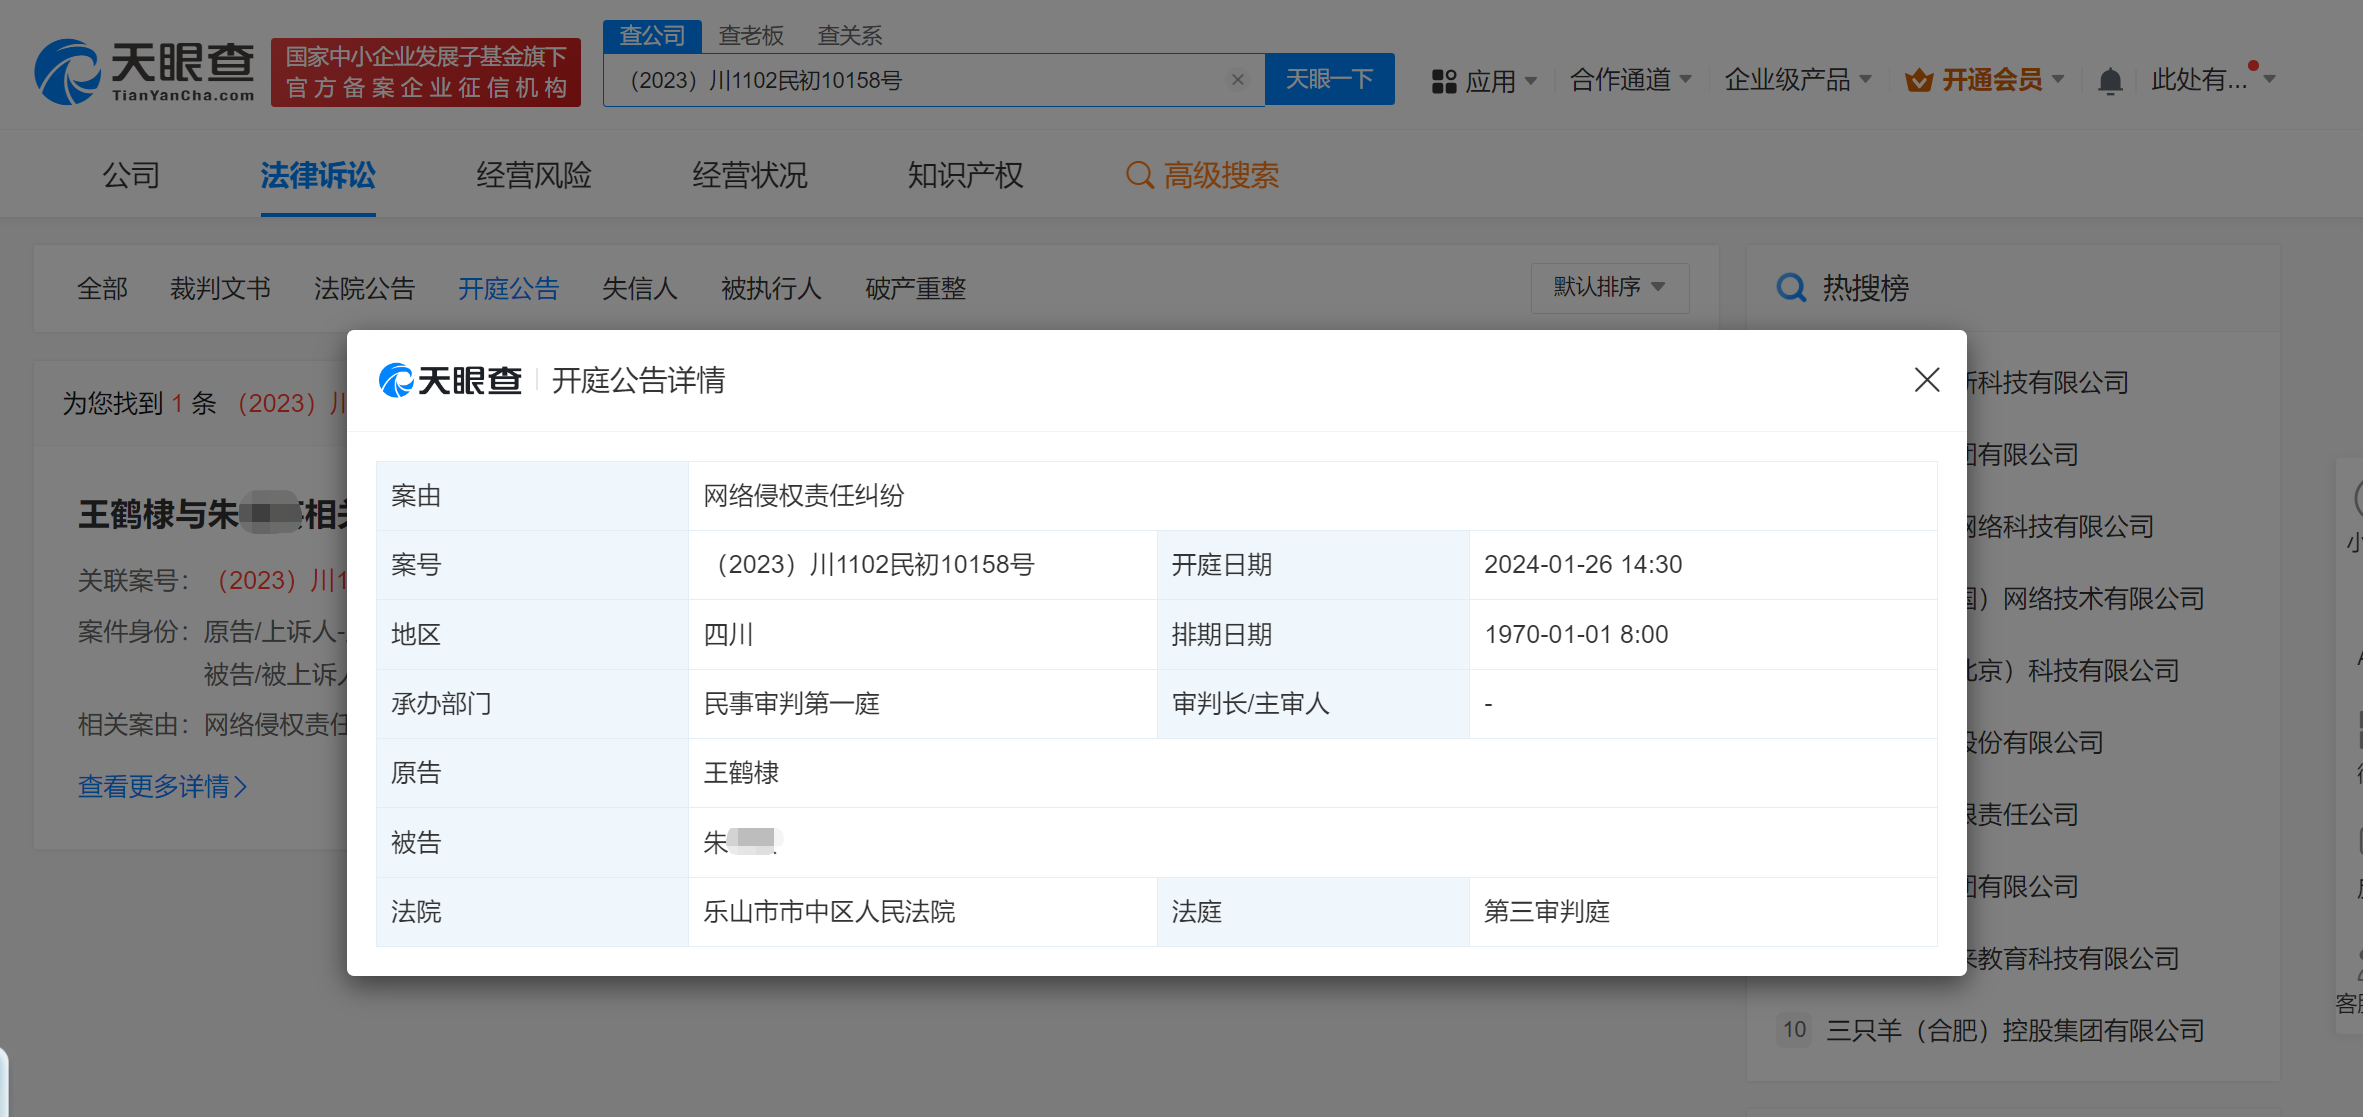The width and height of the screenshot is (2363, 1117).
Task: Click the 开通会员 crown icon
Action: 1918,80
